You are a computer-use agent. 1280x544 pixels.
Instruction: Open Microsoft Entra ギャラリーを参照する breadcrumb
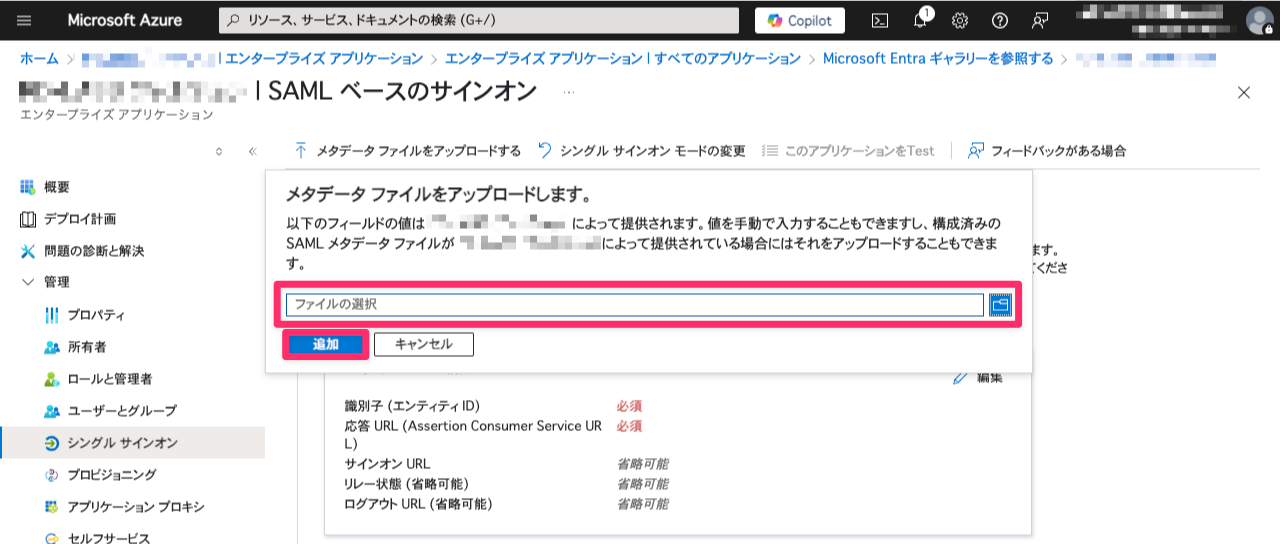click(x=938, y=59)
